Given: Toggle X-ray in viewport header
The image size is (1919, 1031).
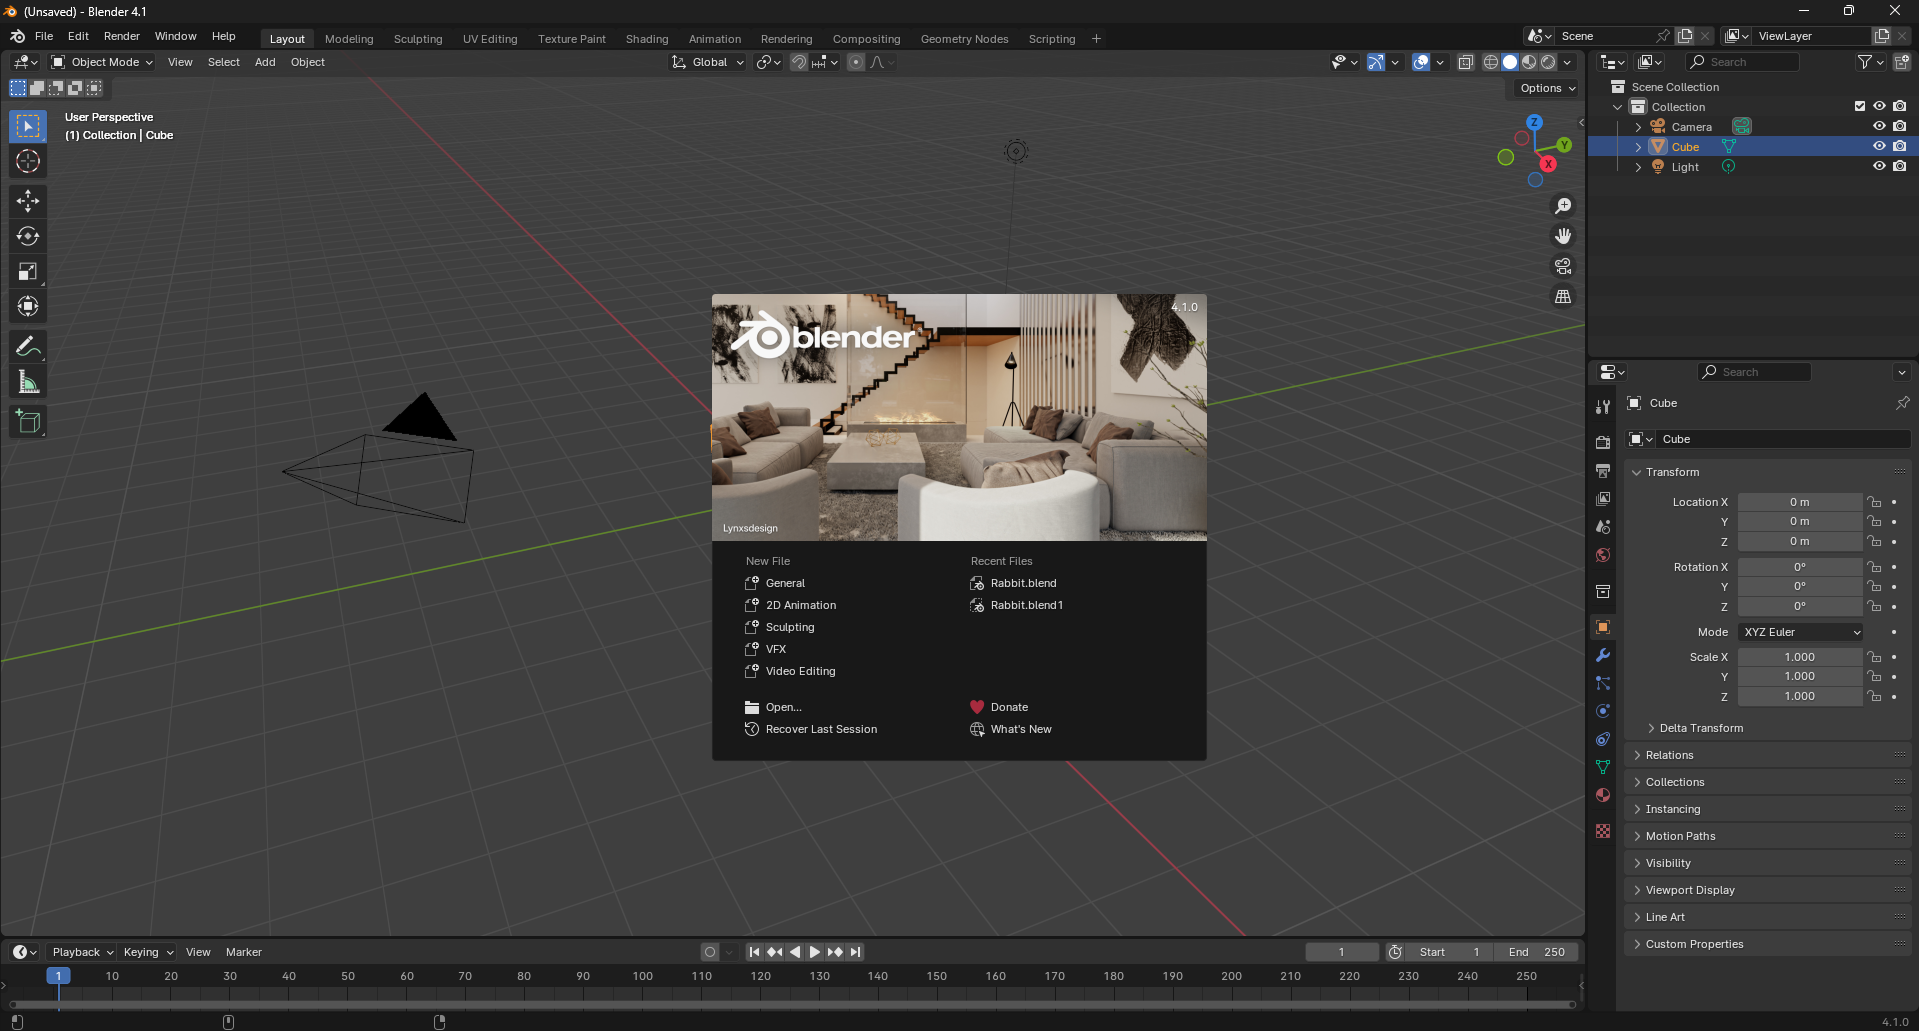Looking at the screenshot, I should (1465, 62).
